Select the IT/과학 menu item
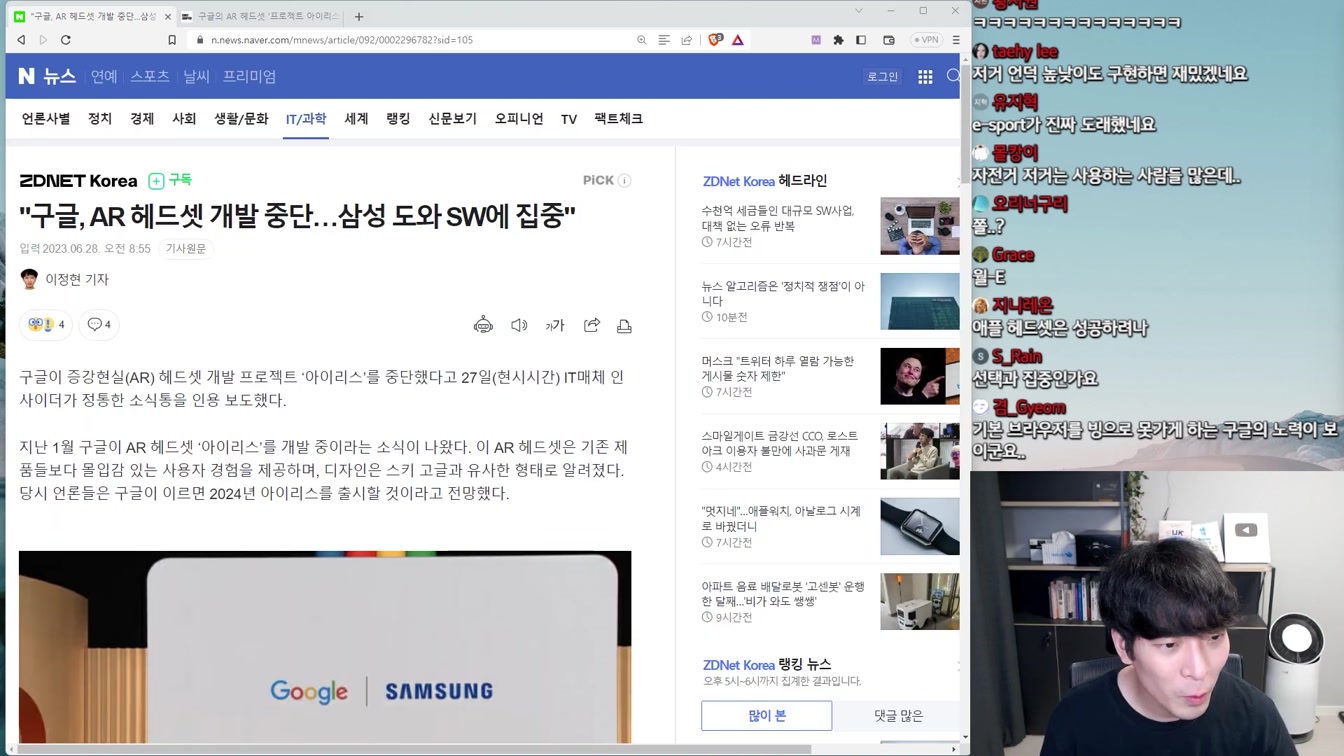This screenshot has width=1344, height=756. 306,119
